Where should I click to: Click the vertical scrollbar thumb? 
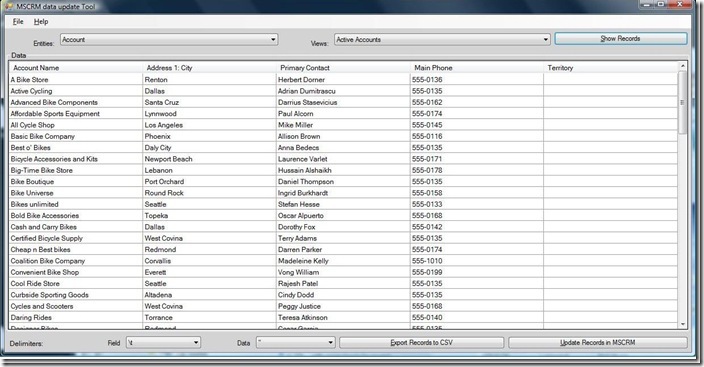(682, 102)
